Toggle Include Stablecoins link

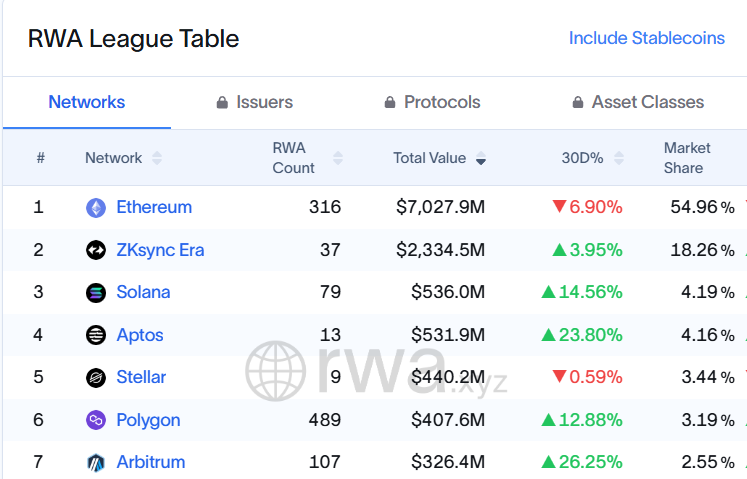click(x=646, y=38)
